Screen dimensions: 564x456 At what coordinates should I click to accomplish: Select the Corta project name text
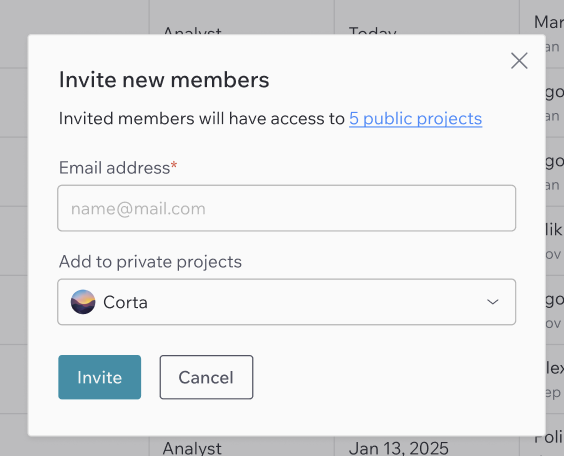[x=126, y=302]
